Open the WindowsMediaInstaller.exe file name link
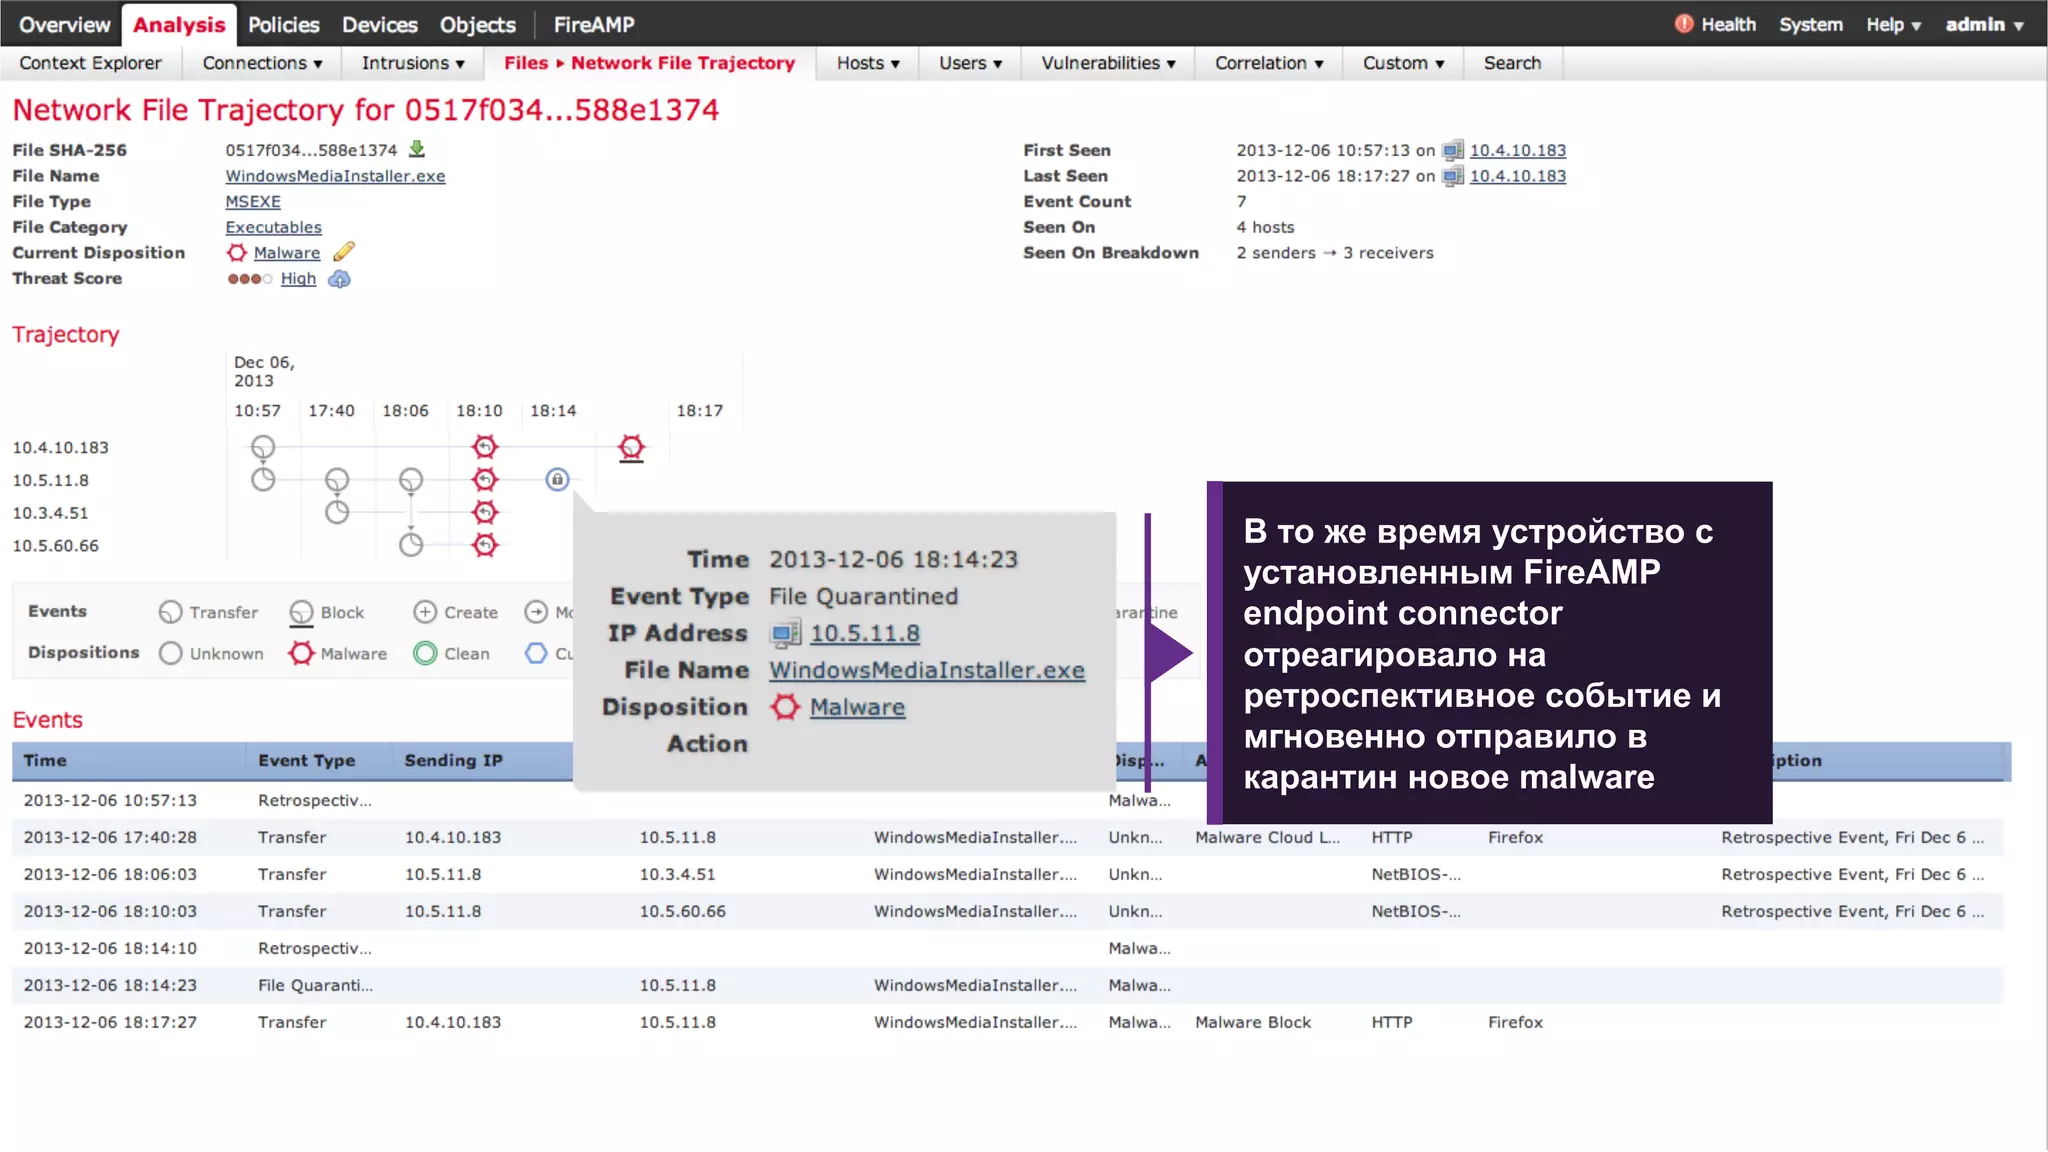 [335, 176]
